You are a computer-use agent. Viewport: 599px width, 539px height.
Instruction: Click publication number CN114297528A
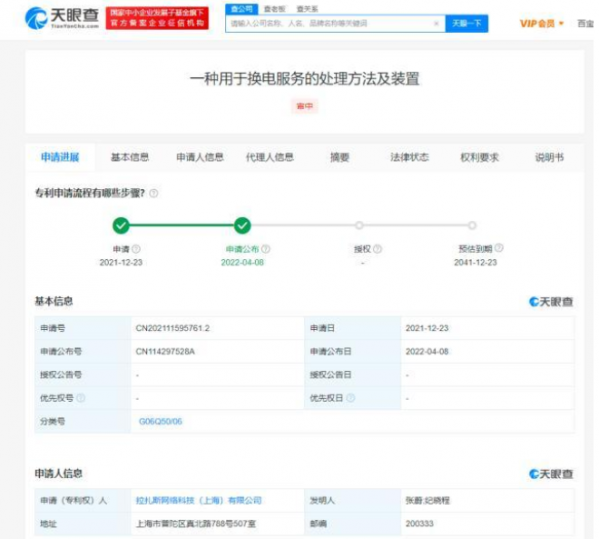coord(165,351)
